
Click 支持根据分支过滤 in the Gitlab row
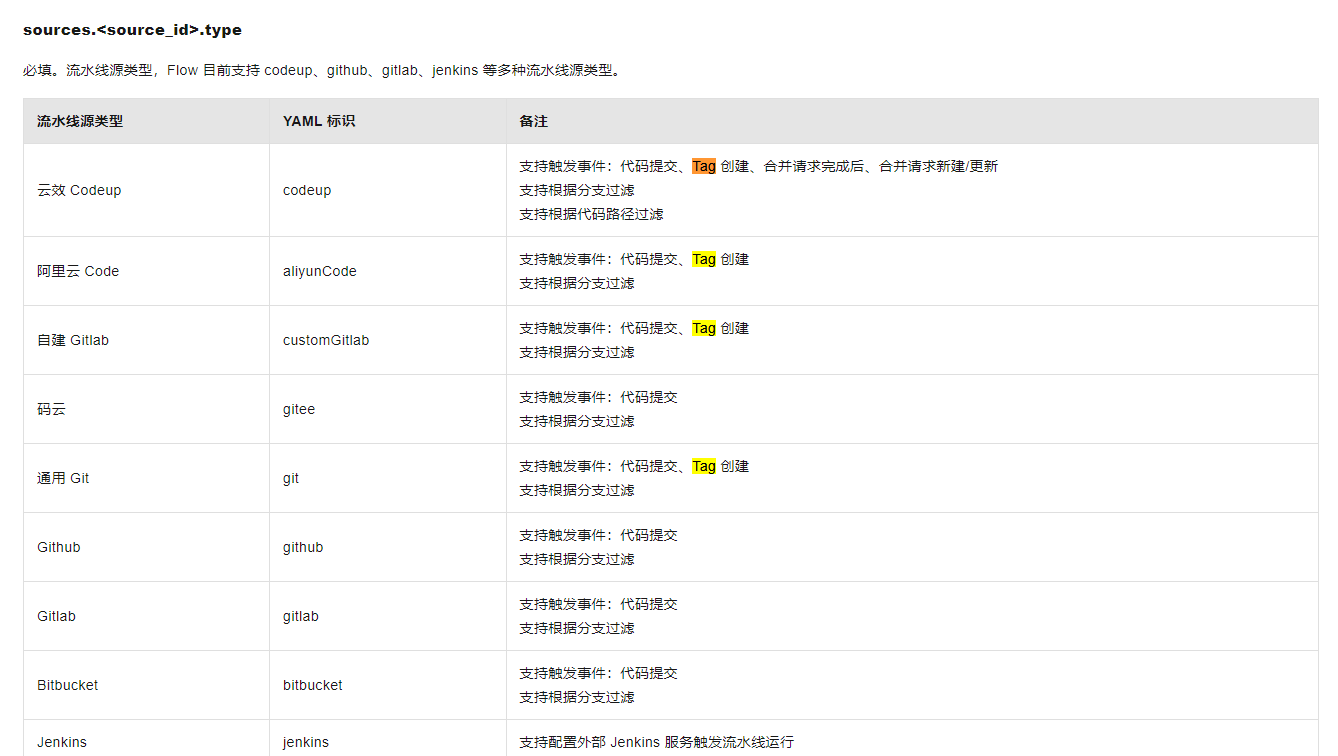577,628
